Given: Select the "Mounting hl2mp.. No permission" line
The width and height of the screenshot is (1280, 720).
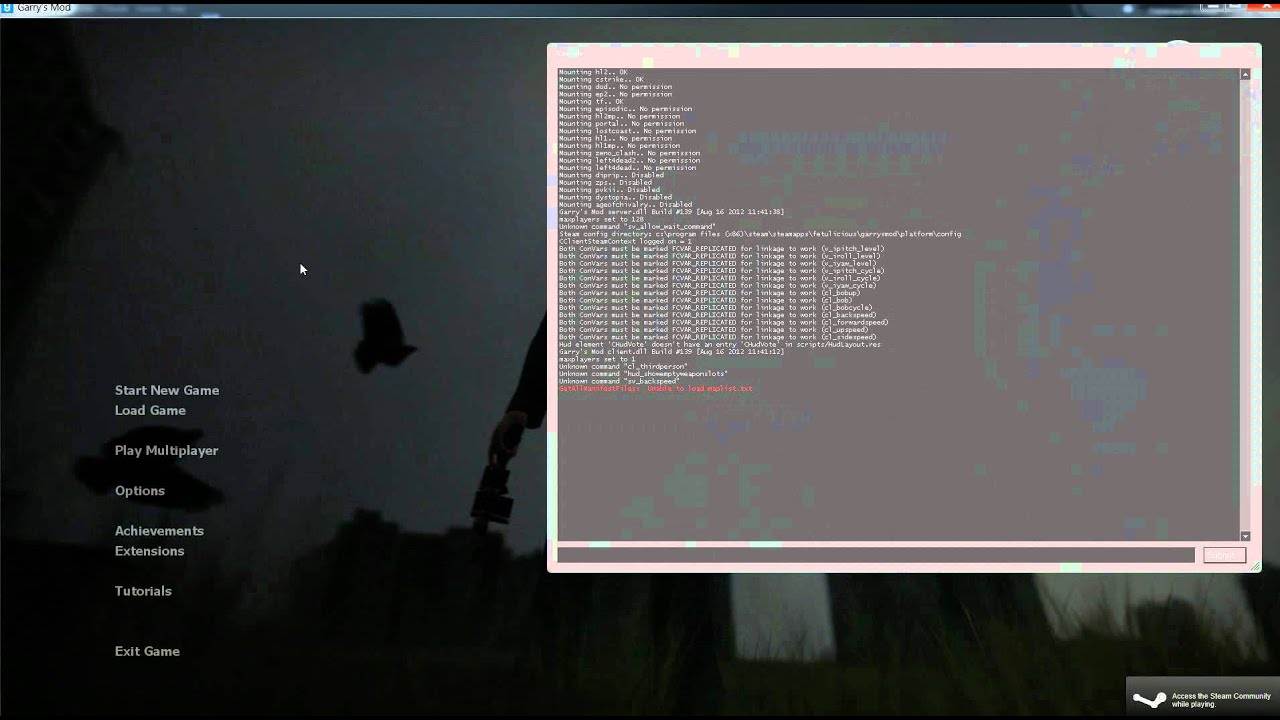Looking at the screenshot, I should pyautogui.click(x=619, y=116).
